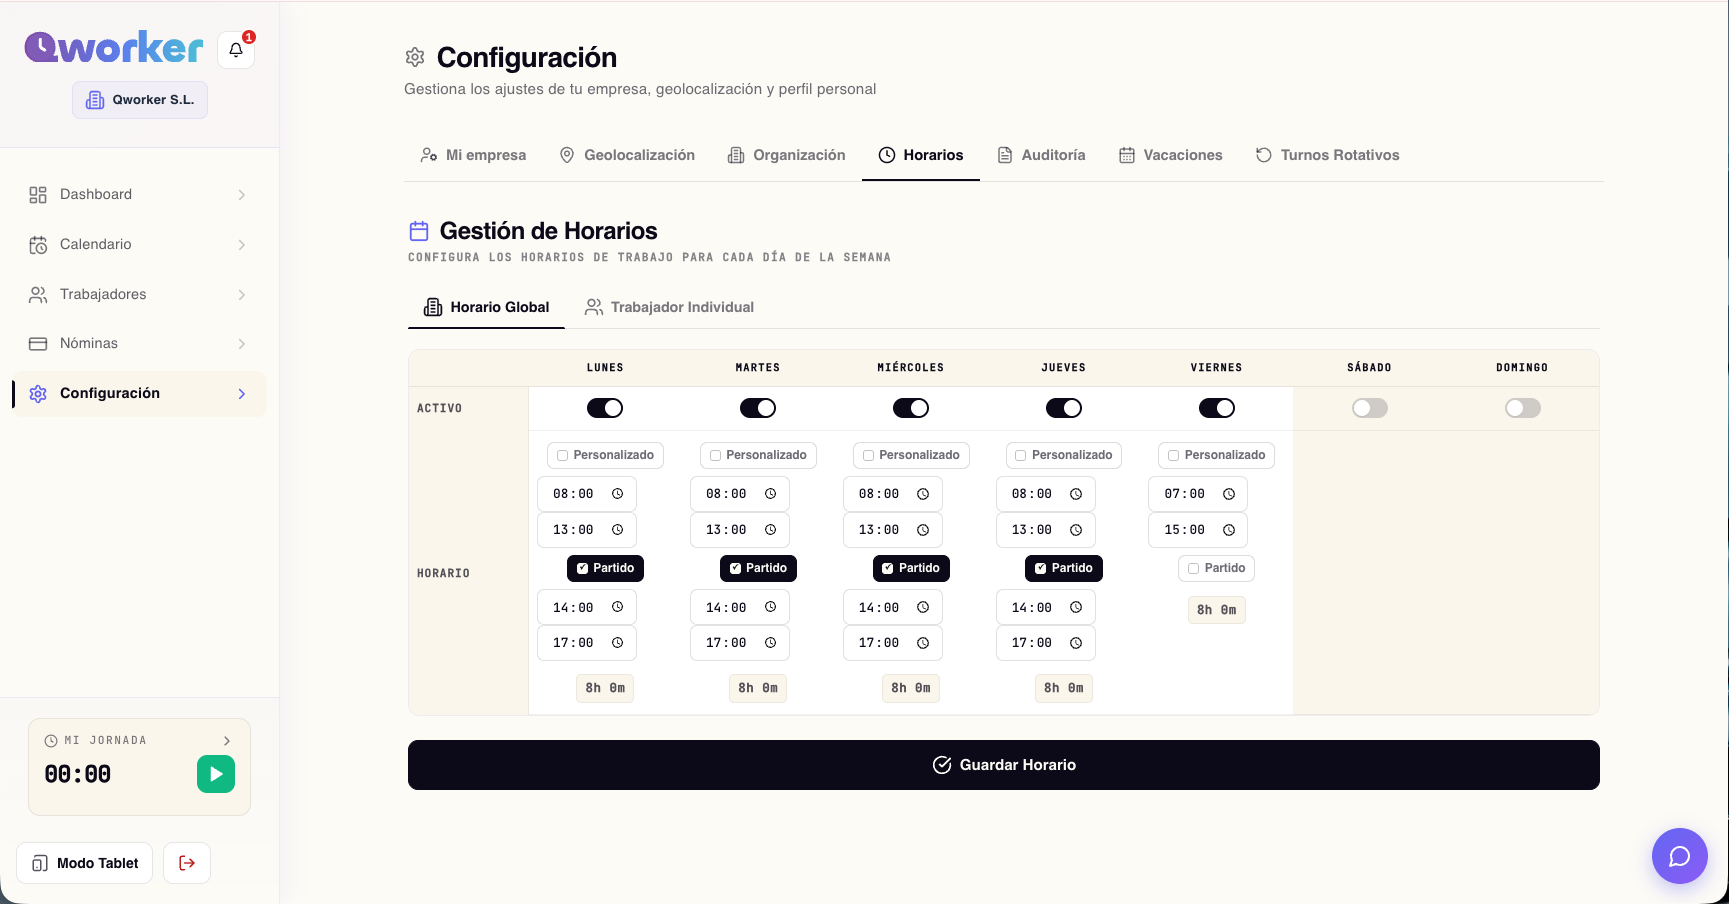Select the Horarios tab
1729x904 pixels.
click(921, 155)
